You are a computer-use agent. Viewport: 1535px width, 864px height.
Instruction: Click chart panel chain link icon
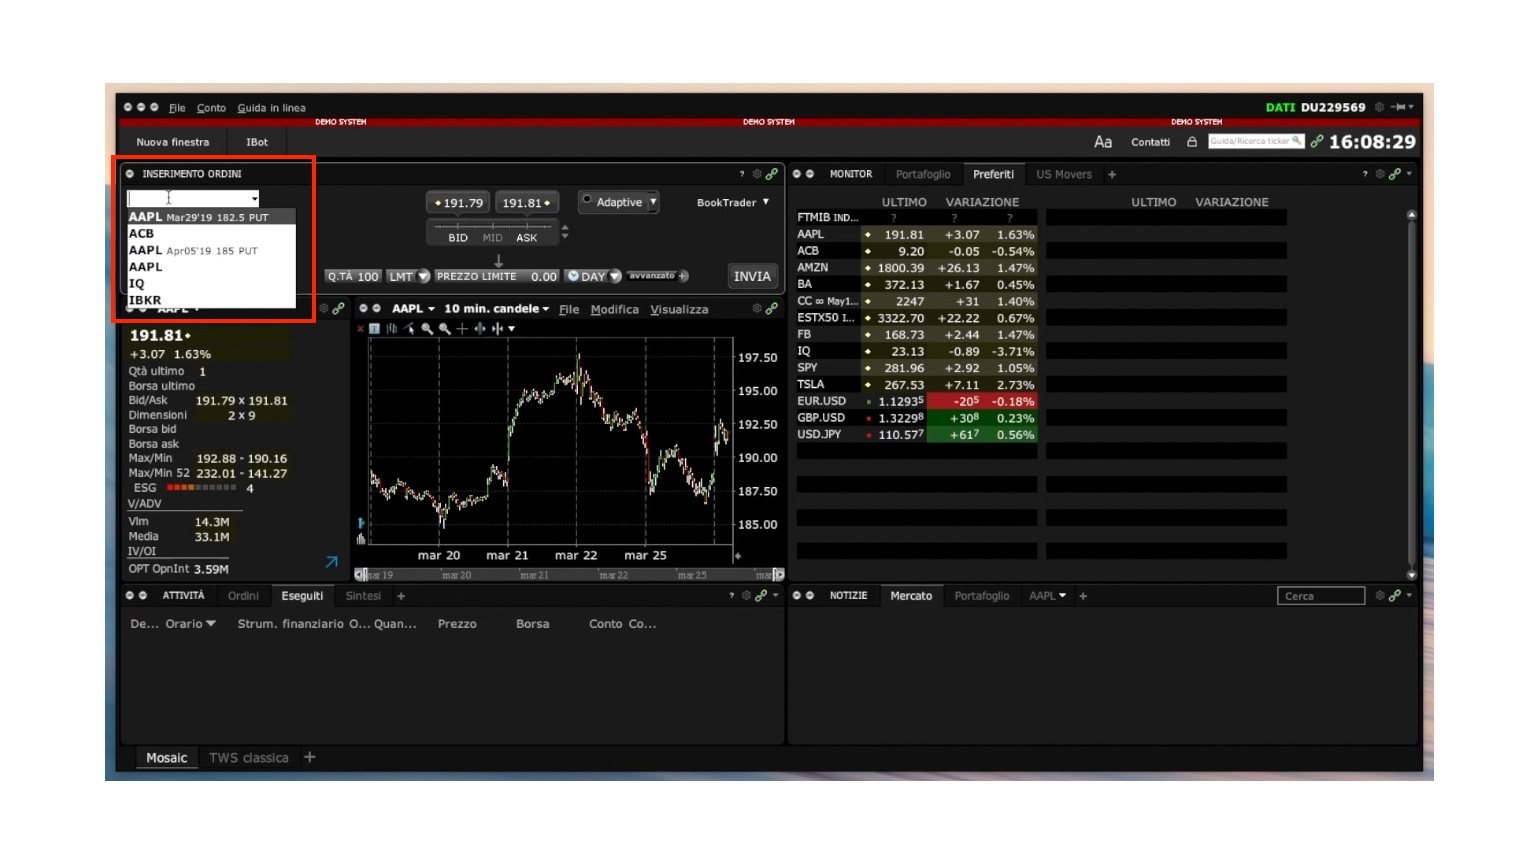[x=771, y=309]
